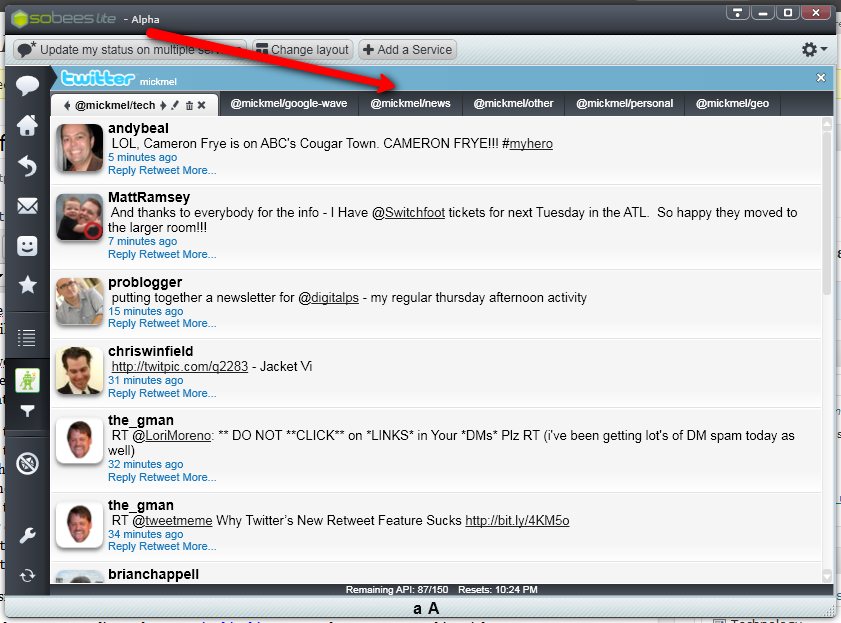Click the 'Remaining API: 87/150' status text
This screenshot has height=623, width=841.
tap(397, 590)
